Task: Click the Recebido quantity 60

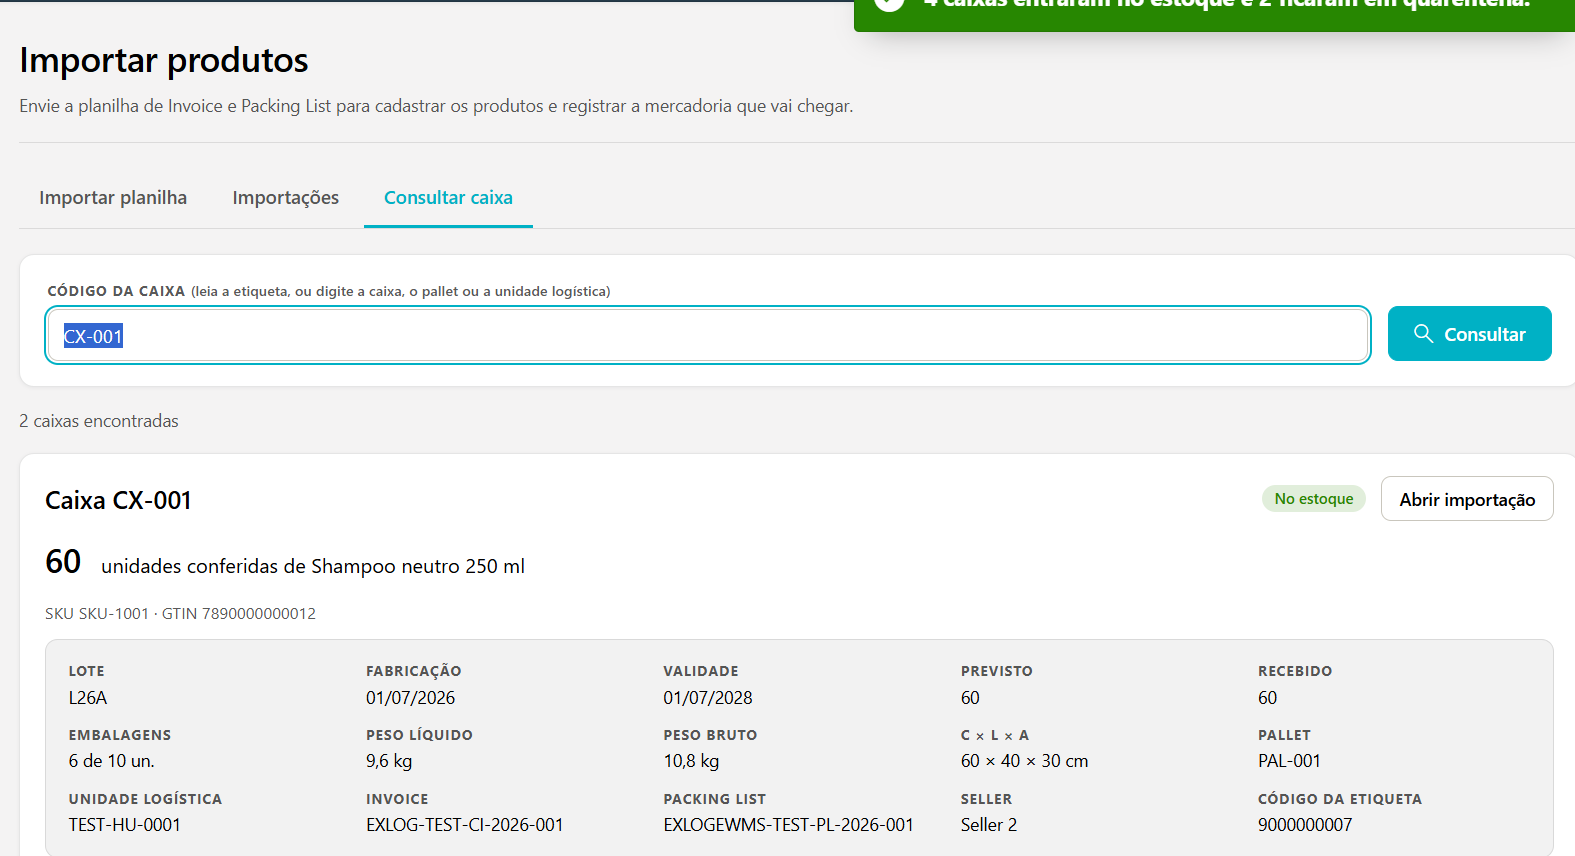Action: click(x=1267, y=698)
